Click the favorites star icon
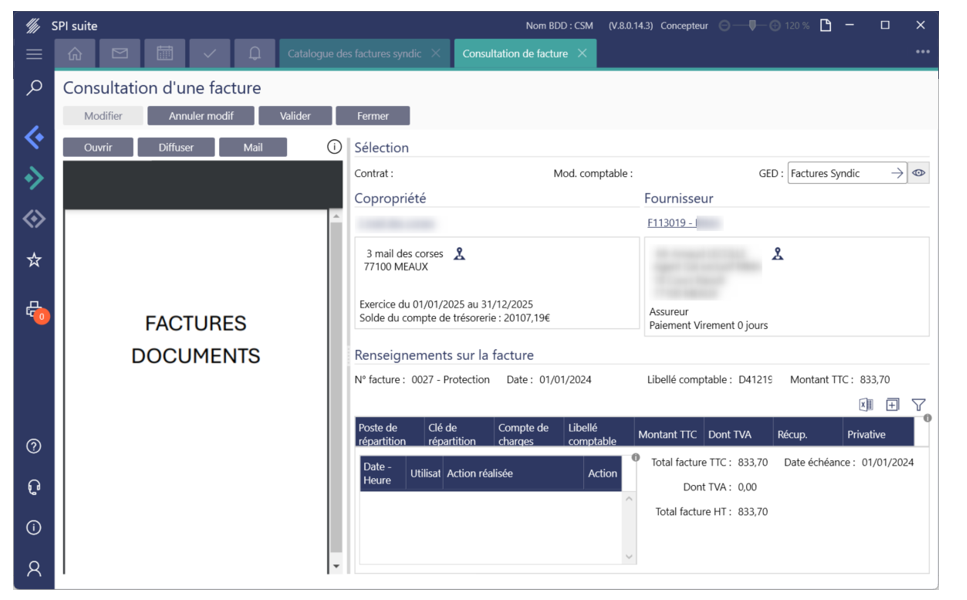 (34, 260)
